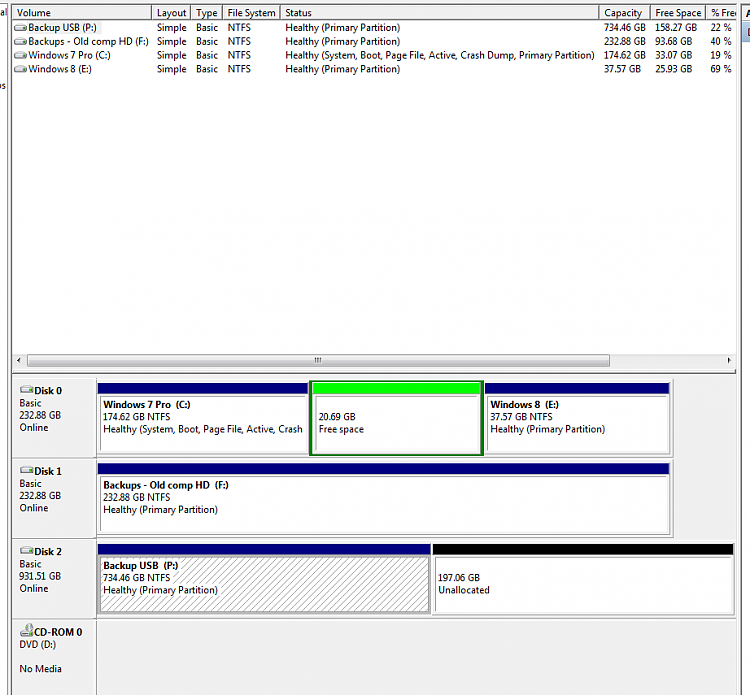Click the 25.93 GB free space cell
The height and width of the screenshot is (695, 750).
[x=673, y=69]
